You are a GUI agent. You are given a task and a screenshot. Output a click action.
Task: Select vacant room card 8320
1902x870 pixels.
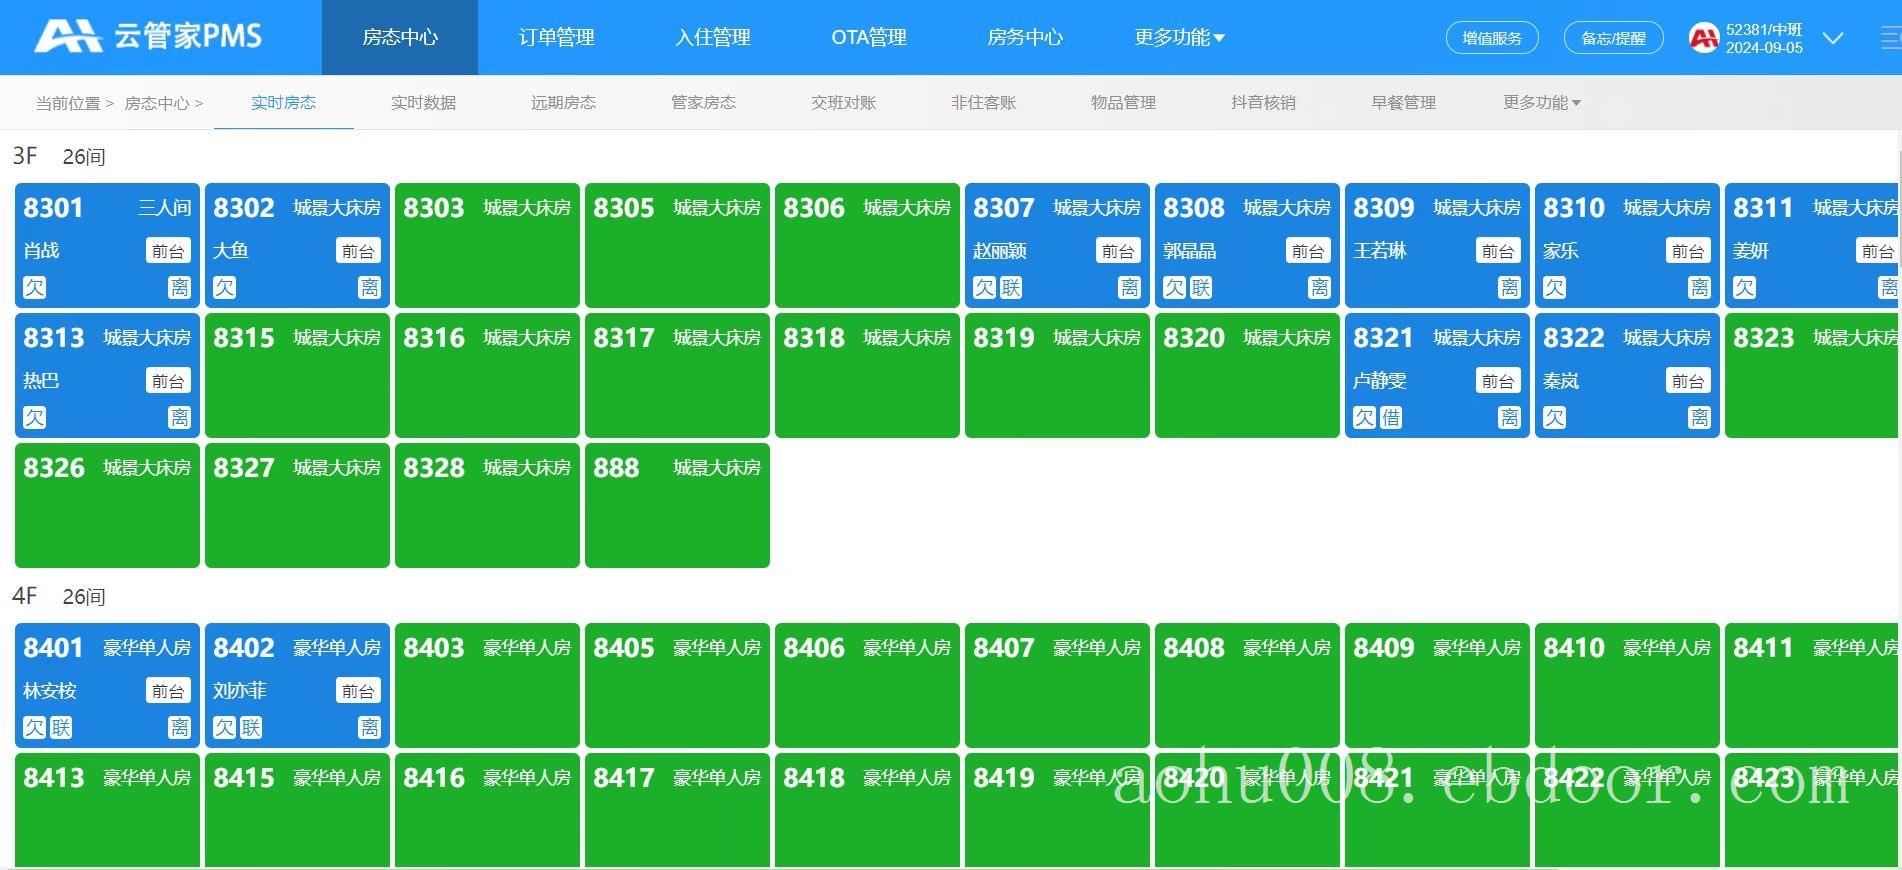tap(1247, 375)
